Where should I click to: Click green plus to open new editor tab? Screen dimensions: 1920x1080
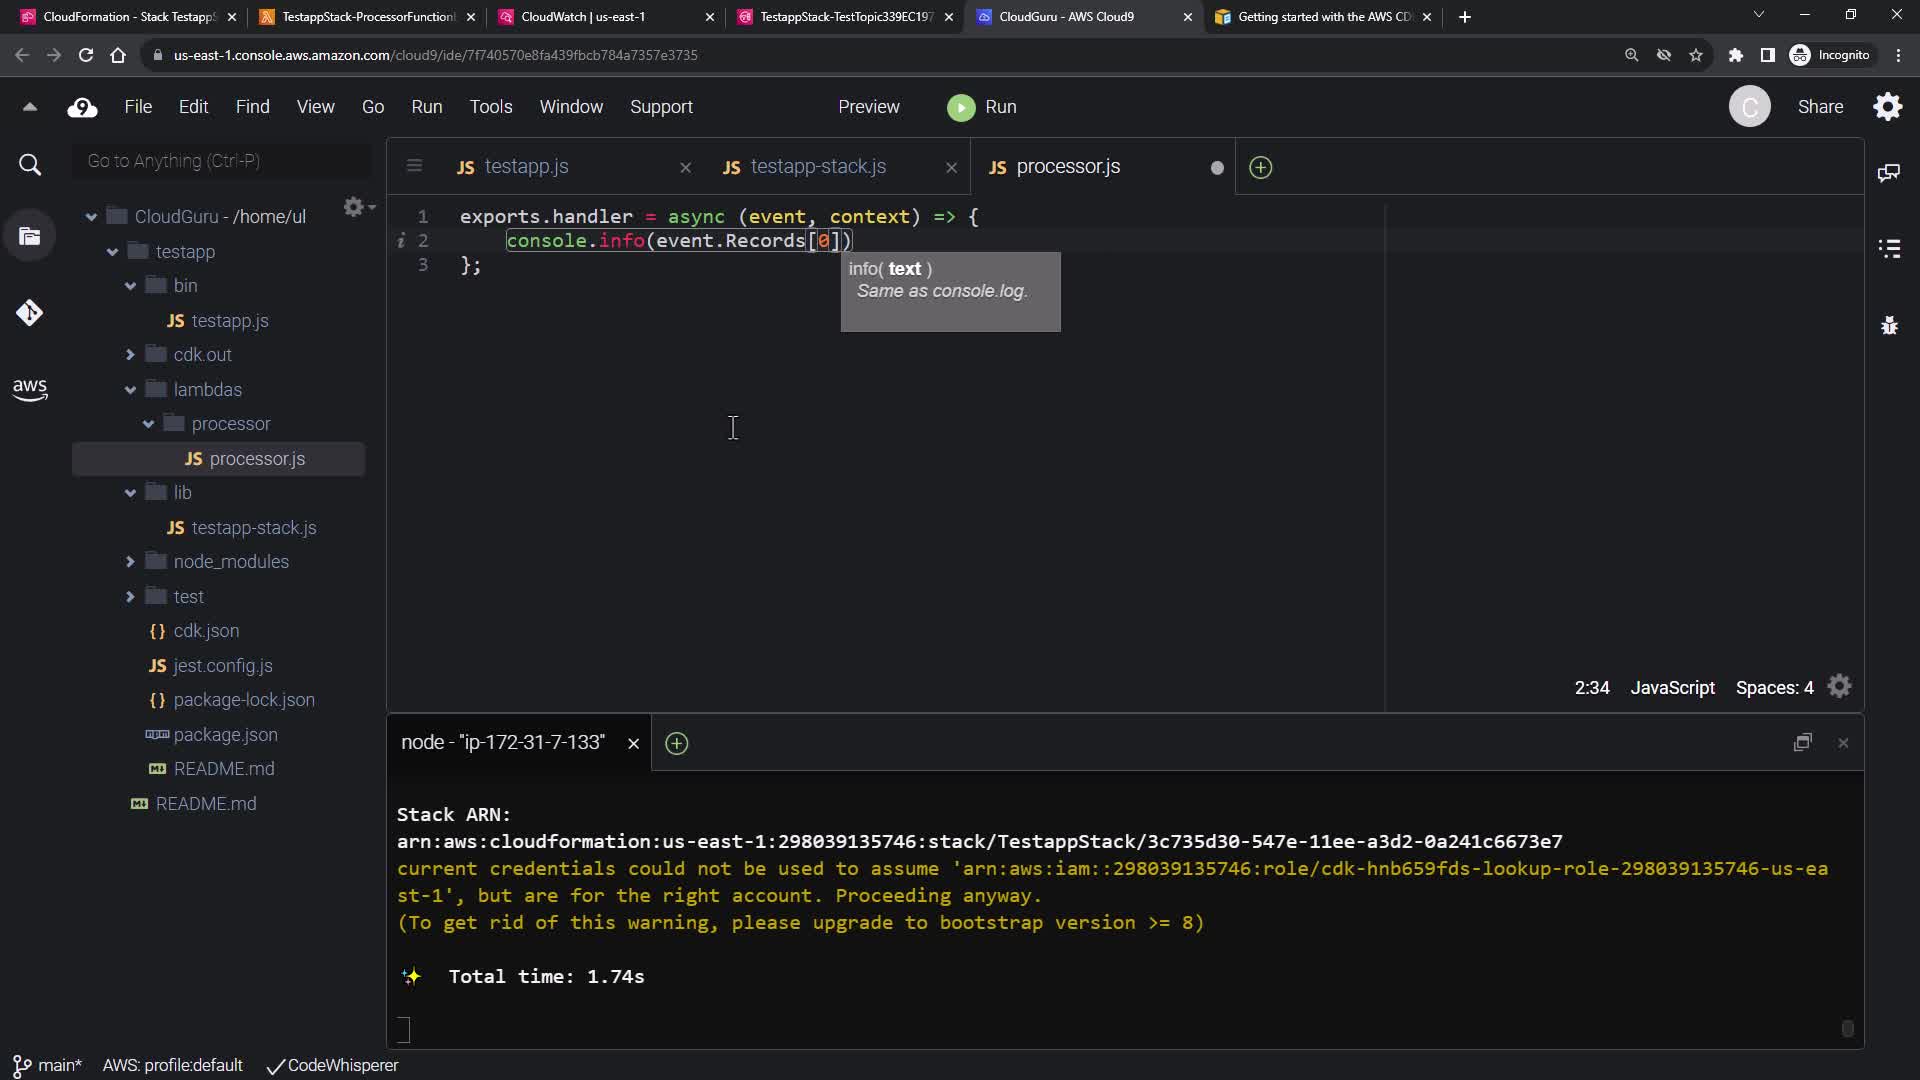click(1261, 168)
